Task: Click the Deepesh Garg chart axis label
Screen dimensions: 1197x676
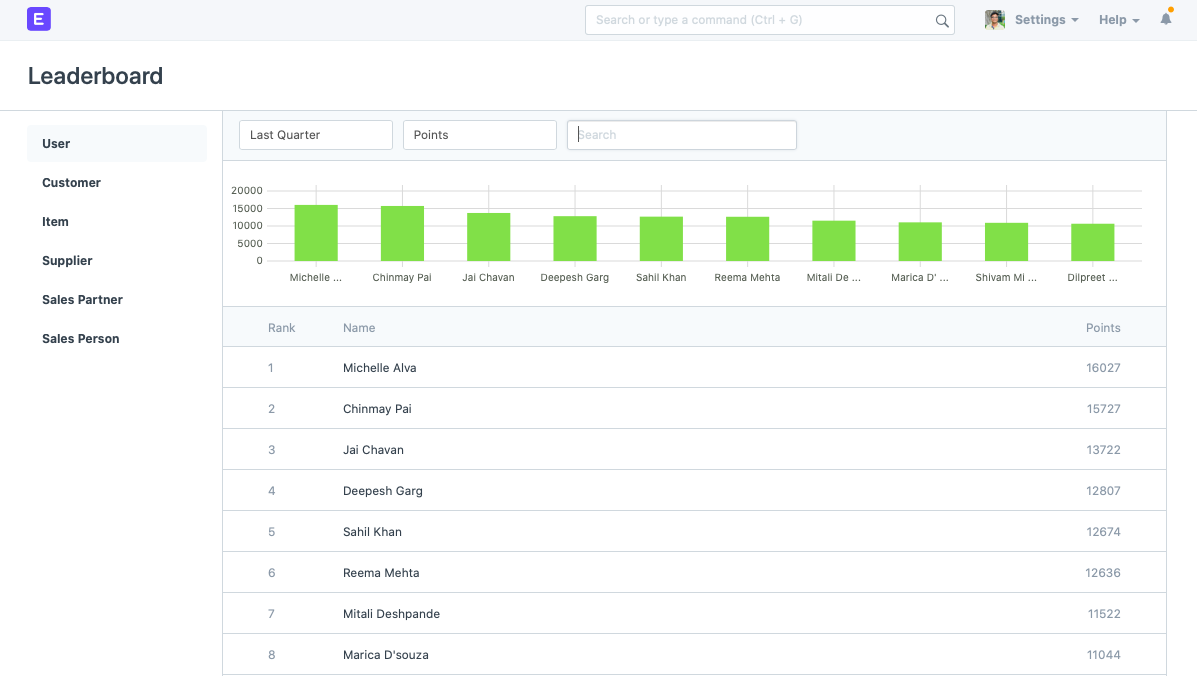Action: click(x=575, y=278)
